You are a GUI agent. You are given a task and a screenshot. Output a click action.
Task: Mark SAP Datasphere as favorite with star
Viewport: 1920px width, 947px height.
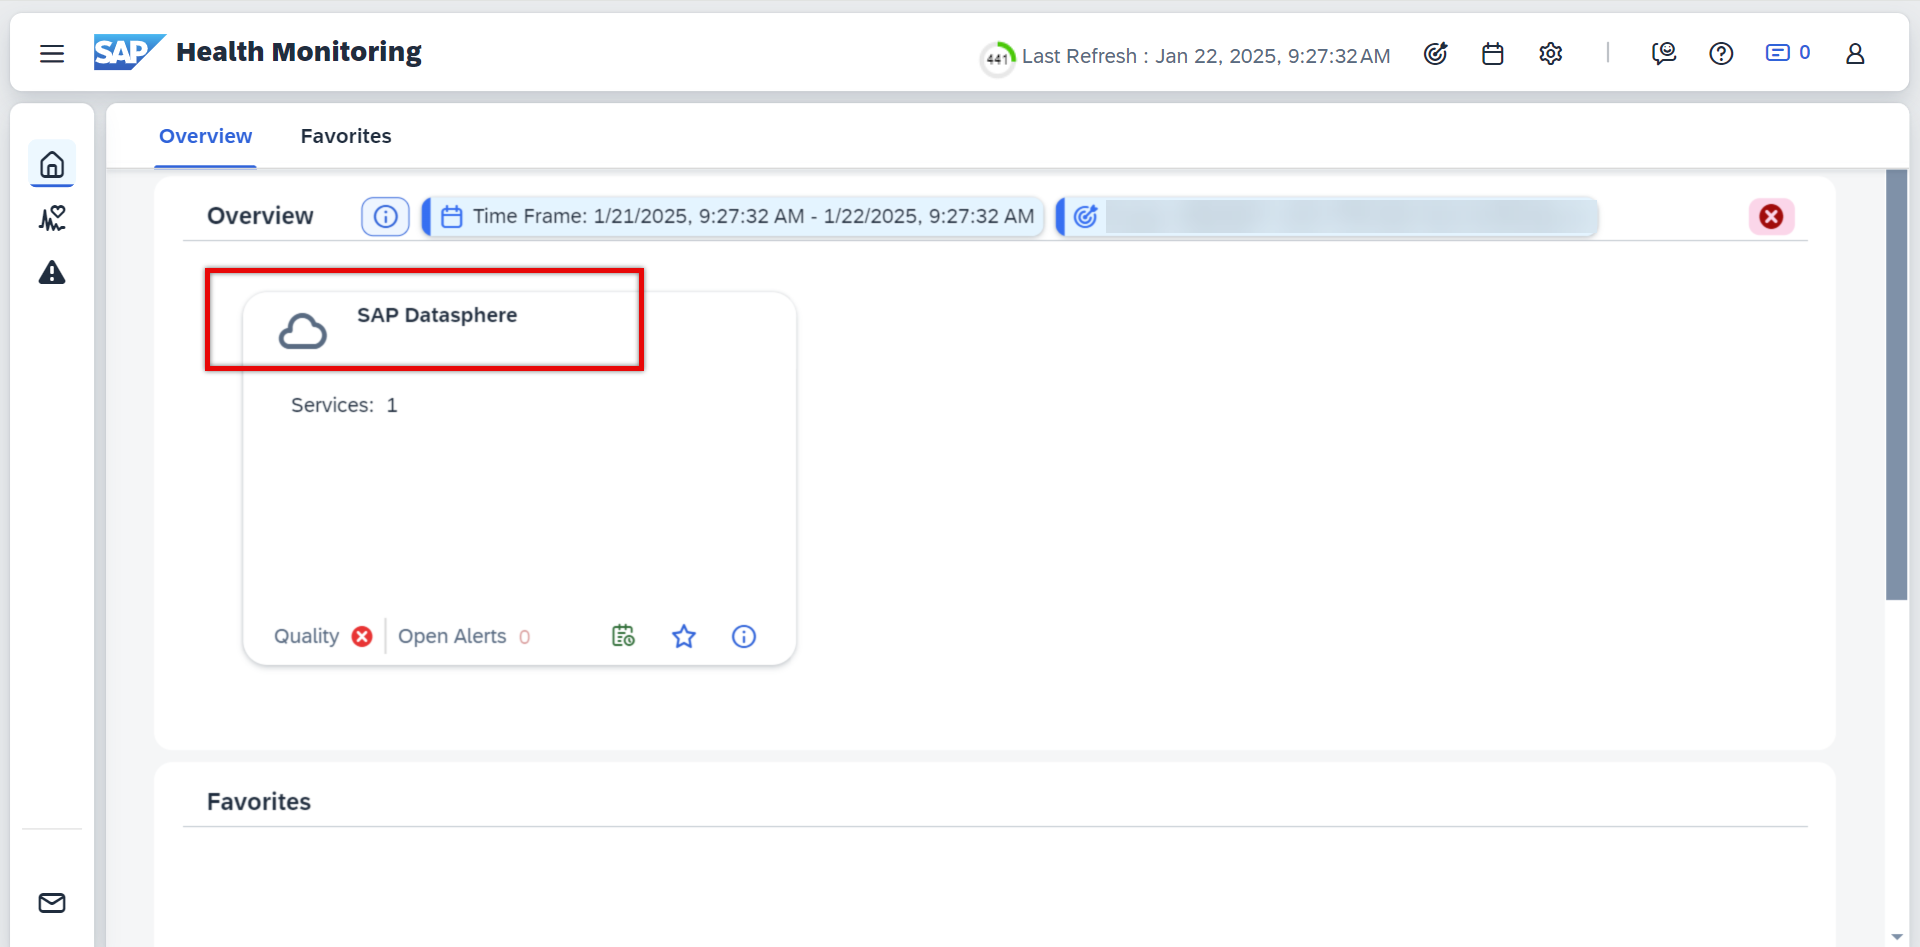point(684,636)
